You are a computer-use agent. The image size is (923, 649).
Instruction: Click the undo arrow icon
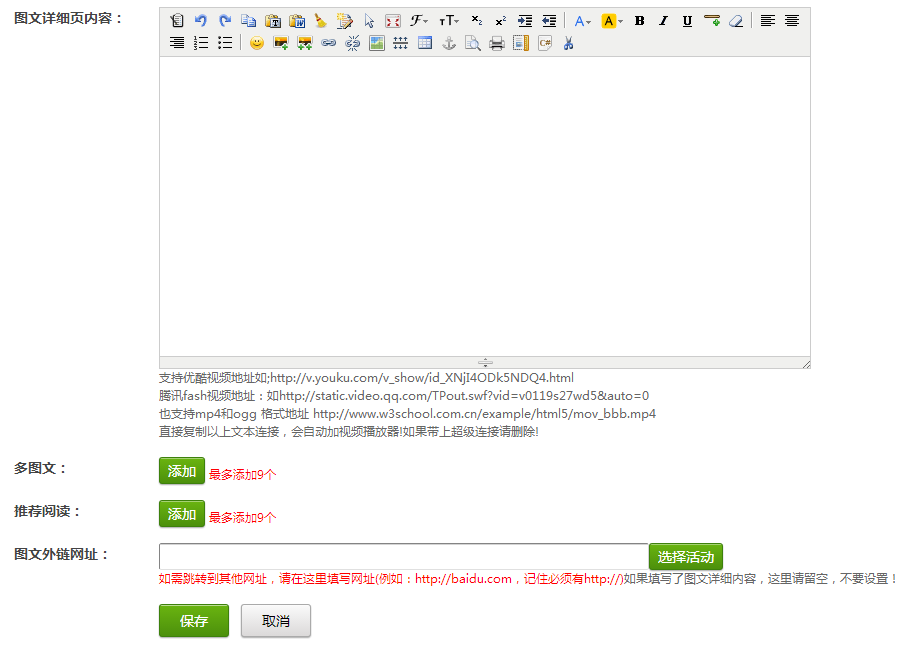point(201,21)
